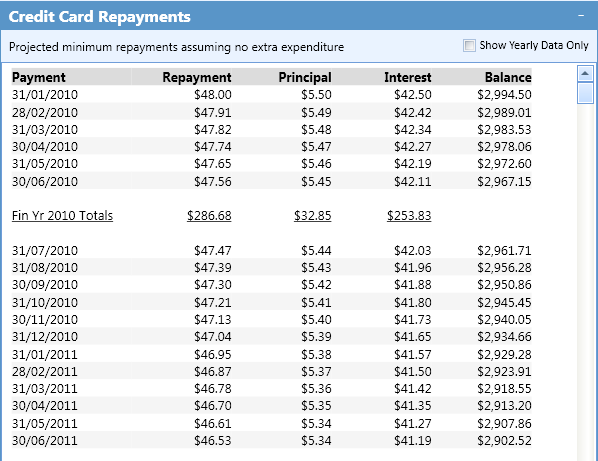
Task: Click the vertical scrollbar thumb
Action: tap(585, 93)
